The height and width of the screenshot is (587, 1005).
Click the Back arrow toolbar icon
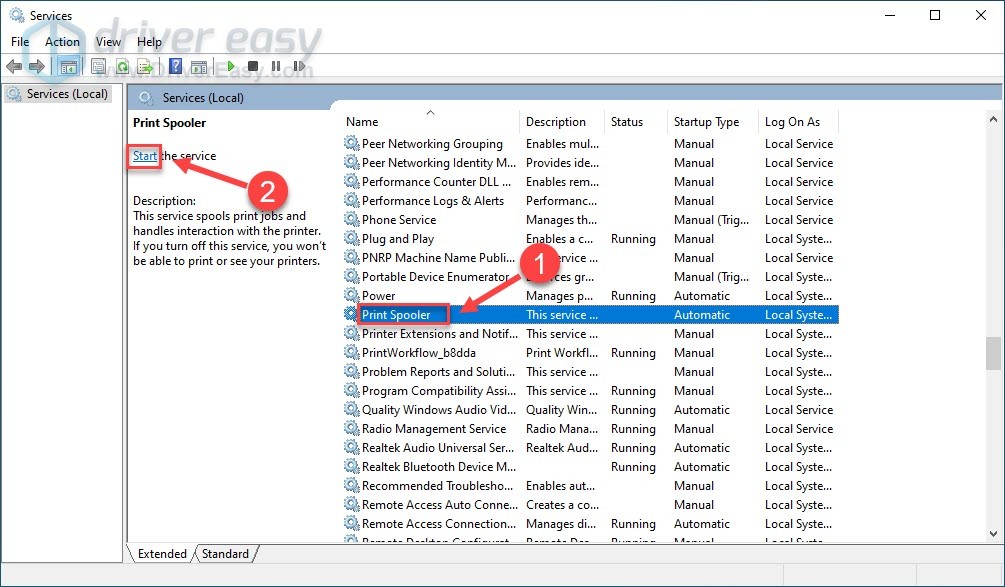(x=13, y=67)
